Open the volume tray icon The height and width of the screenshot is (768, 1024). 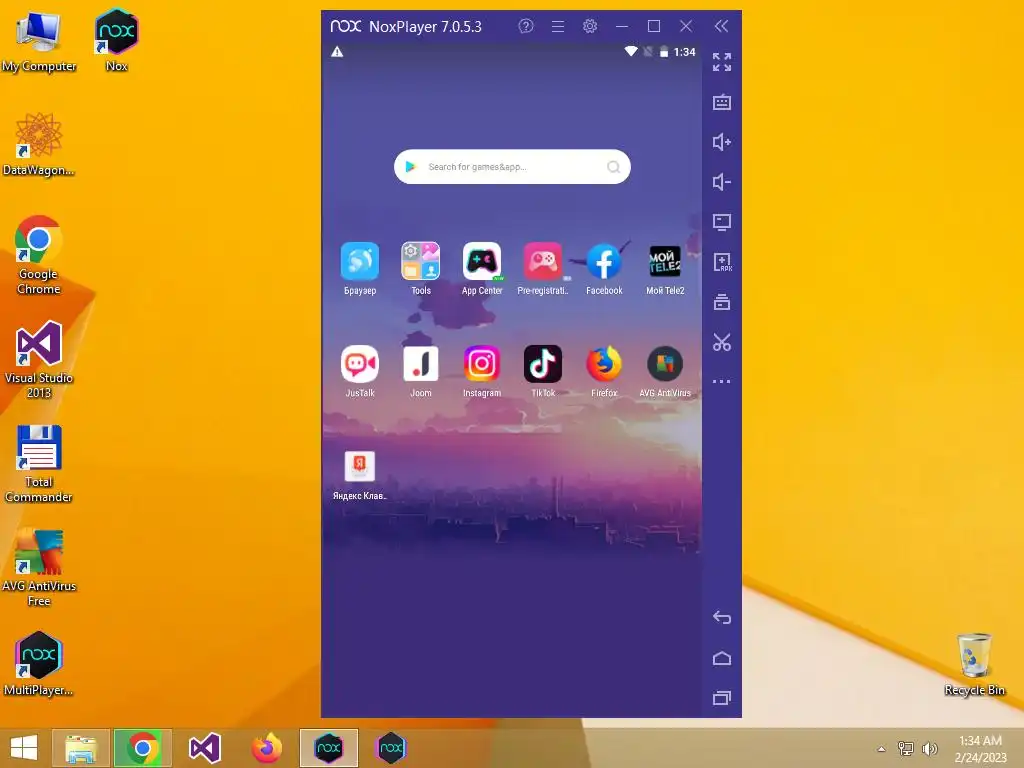point(930,749)
